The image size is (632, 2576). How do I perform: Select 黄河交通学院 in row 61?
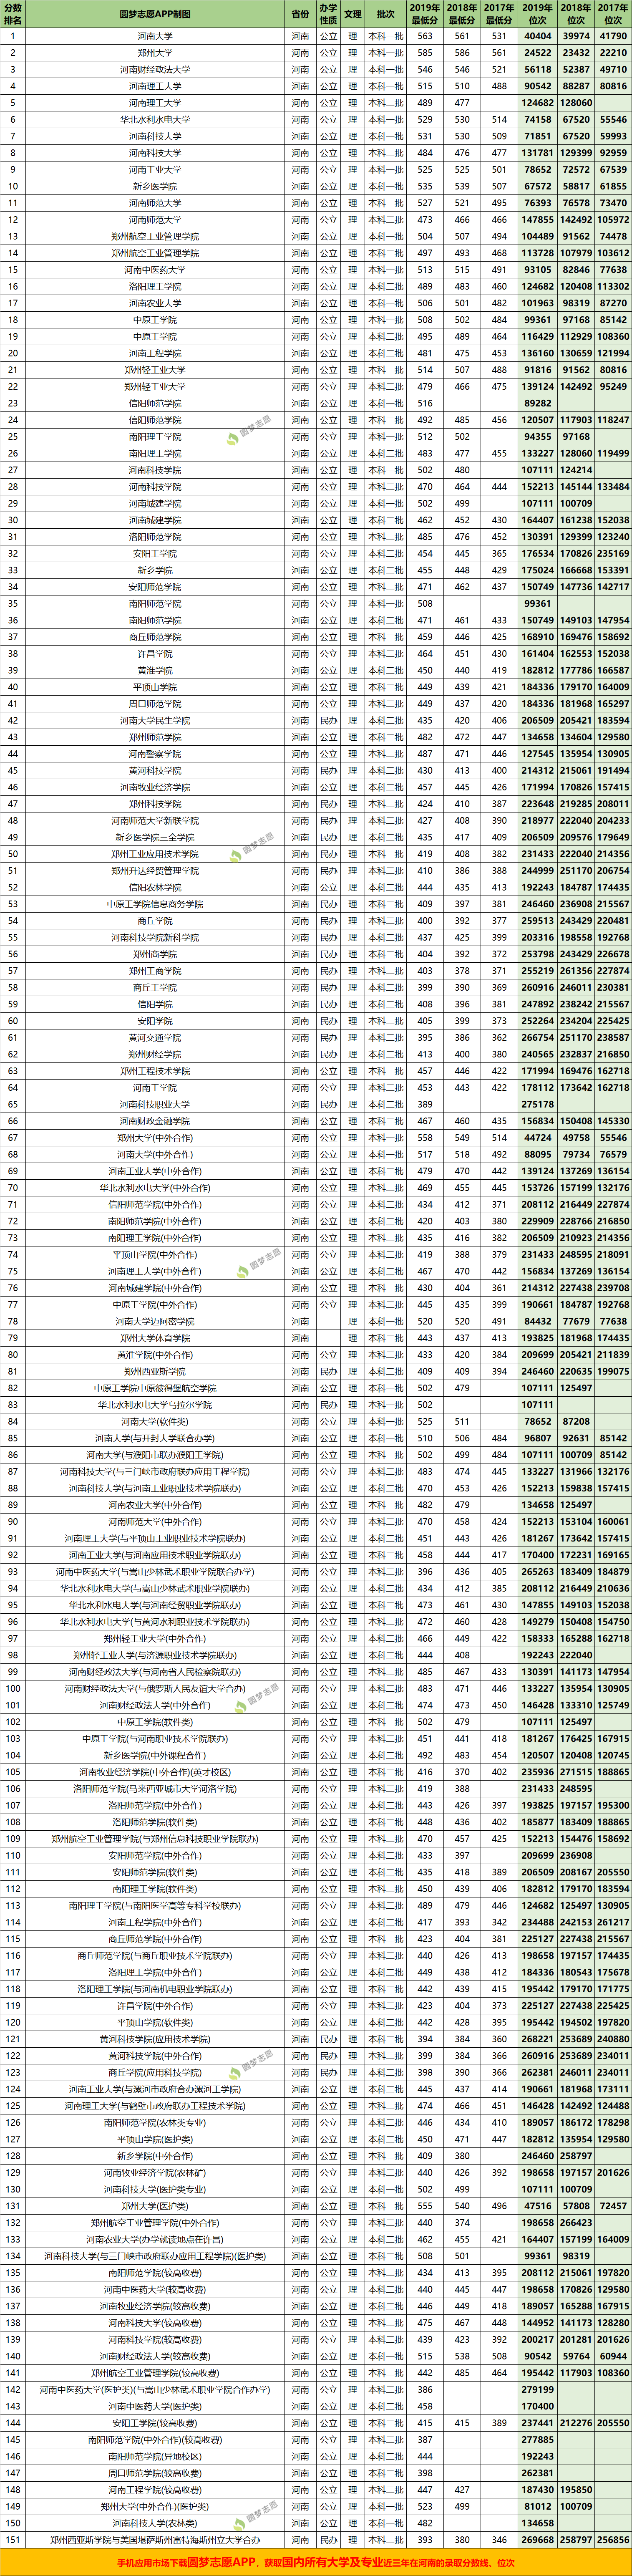[155, 1038]
